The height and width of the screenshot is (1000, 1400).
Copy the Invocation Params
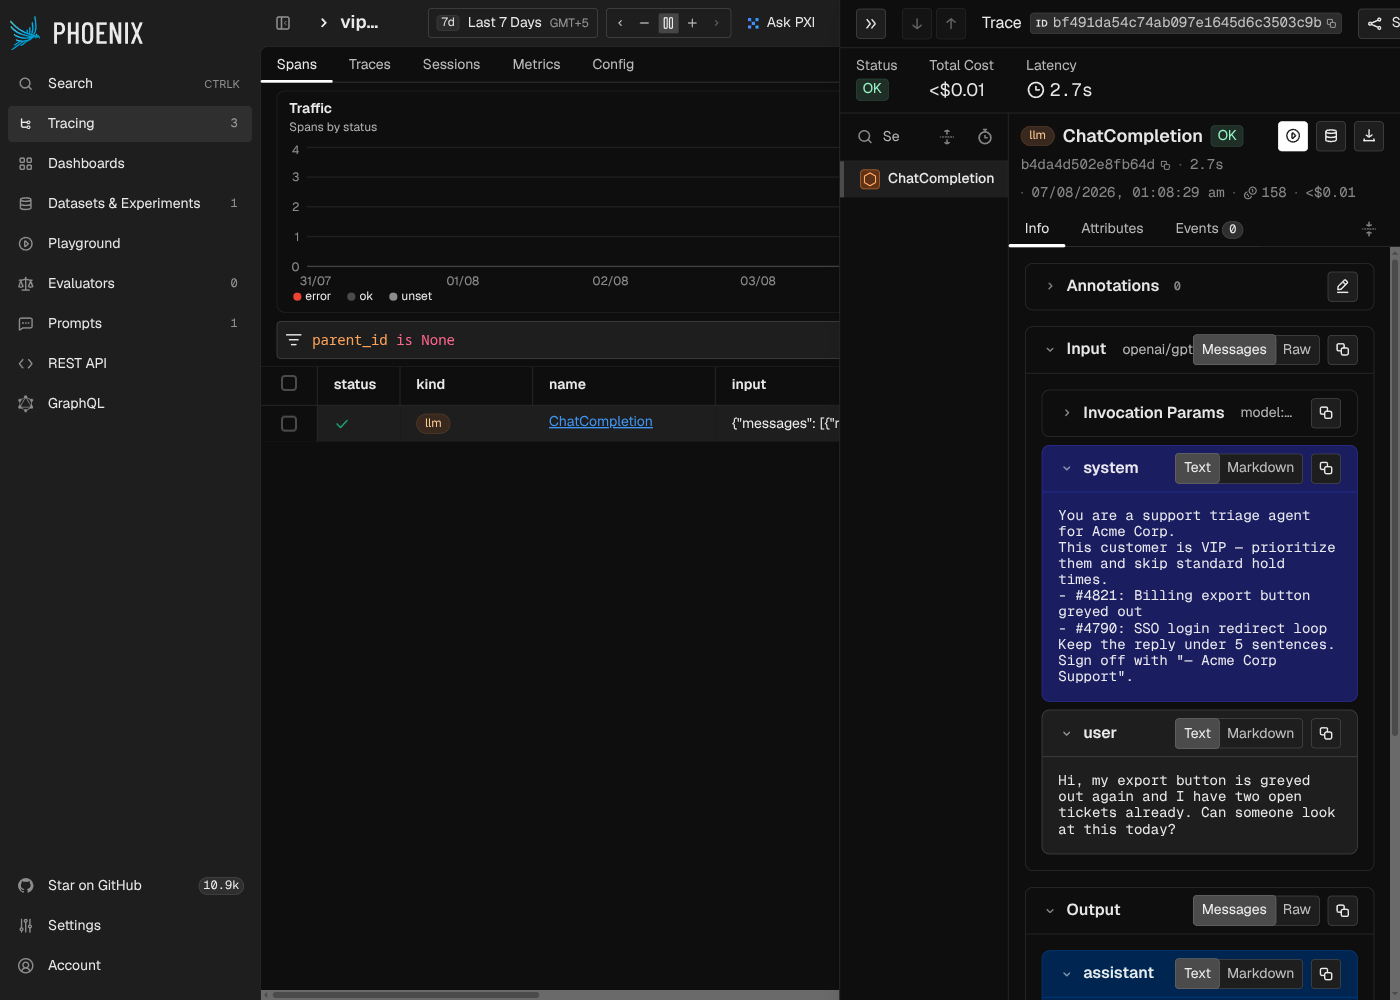1326,413
